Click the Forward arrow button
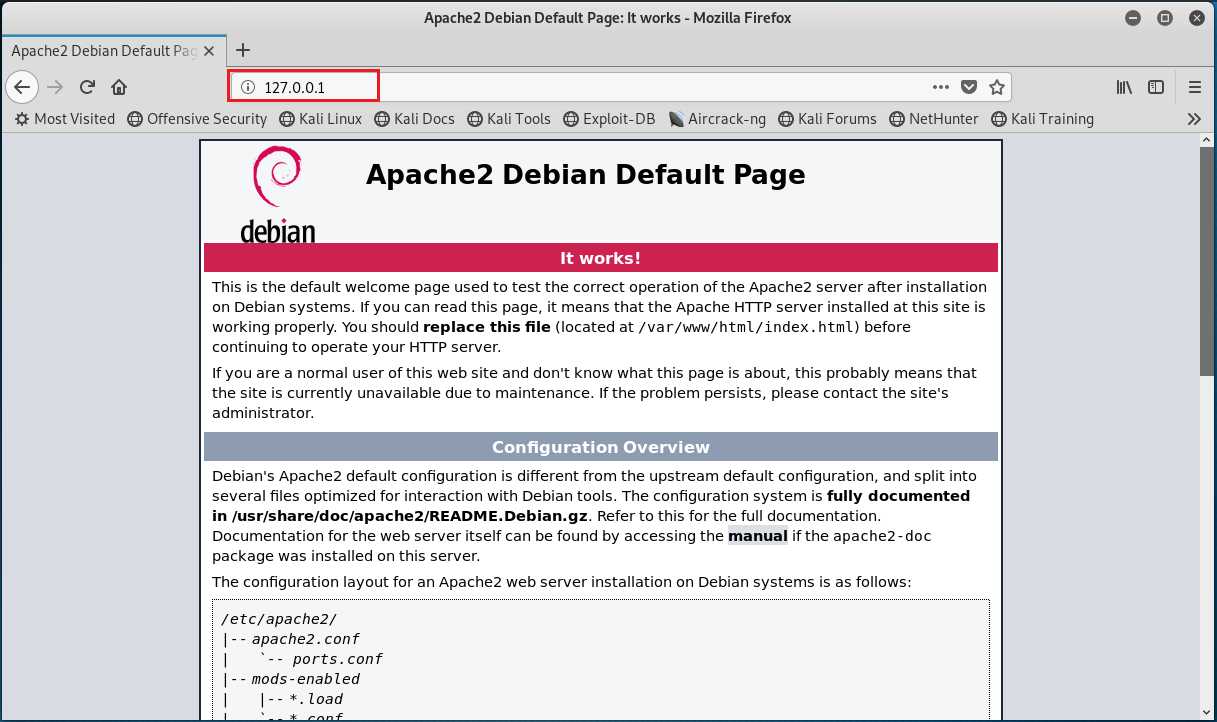This screenshot has width=1217, height=722. (x=55, y=87)
